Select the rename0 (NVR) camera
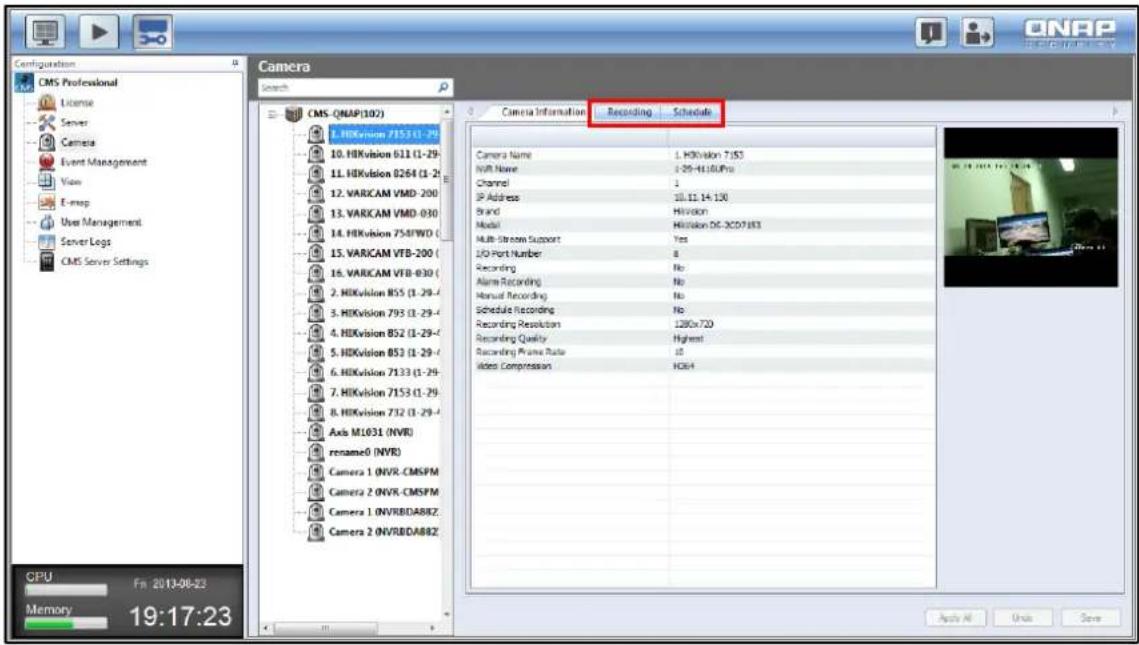Image resolution: width=1139 pixels, height=645 pixels. (x=365, y=452)
